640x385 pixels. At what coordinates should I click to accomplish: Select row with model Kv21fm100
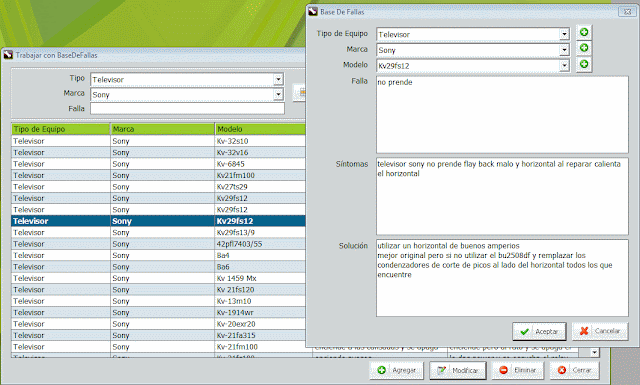coord(158,175)
